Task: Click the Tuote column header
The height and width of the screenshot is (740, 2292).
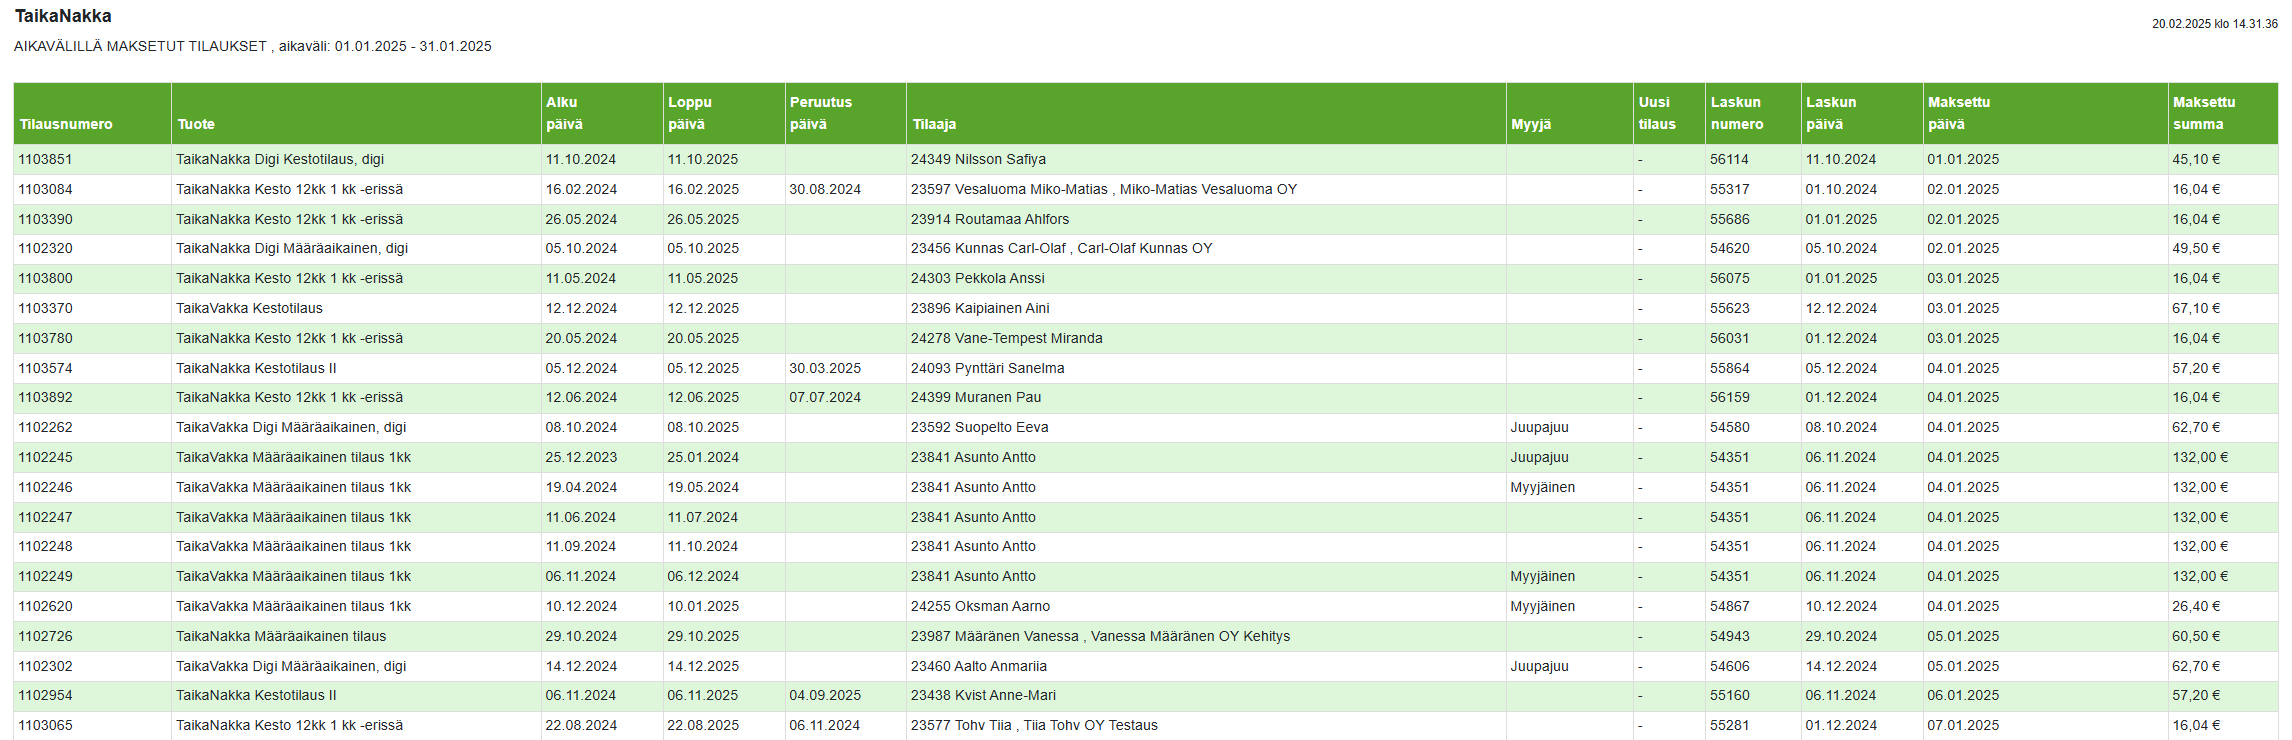Action: pos(196,124)
